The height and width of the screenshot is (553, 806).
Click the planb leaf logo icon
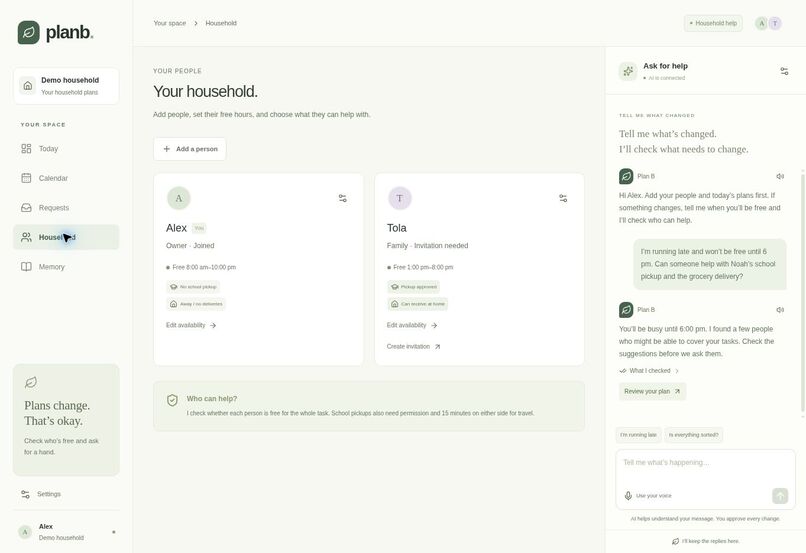[x=28, y=32]
